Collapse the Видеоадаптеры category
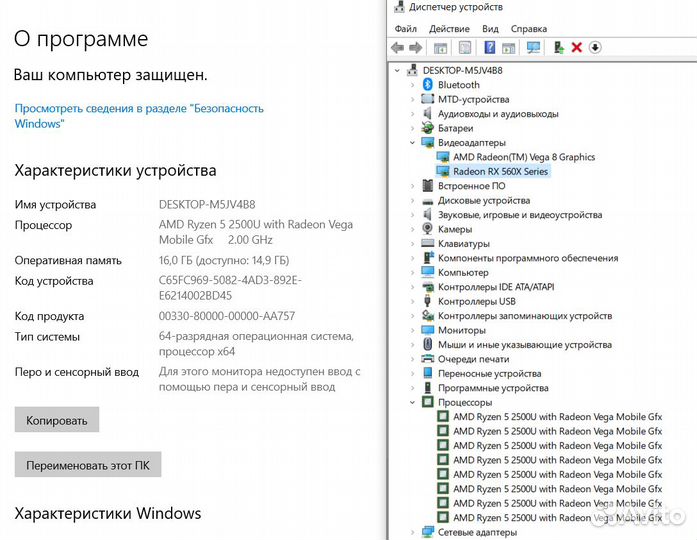 [x=412, y=142]
